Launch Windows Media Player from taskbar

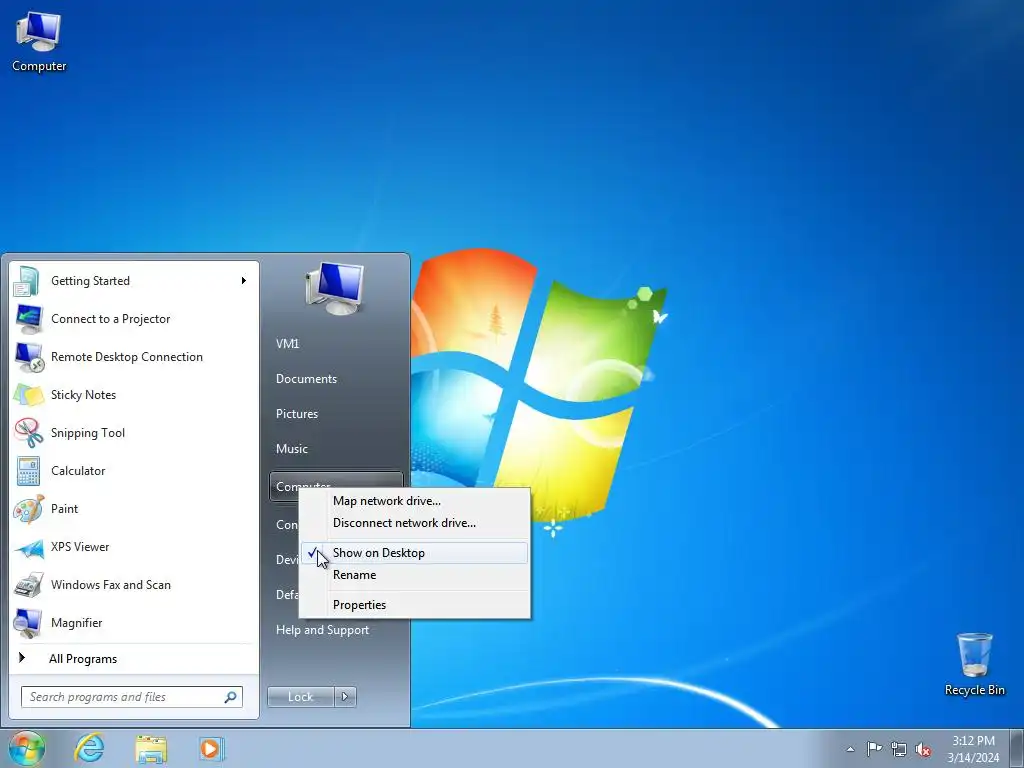[x=211, y=749]
